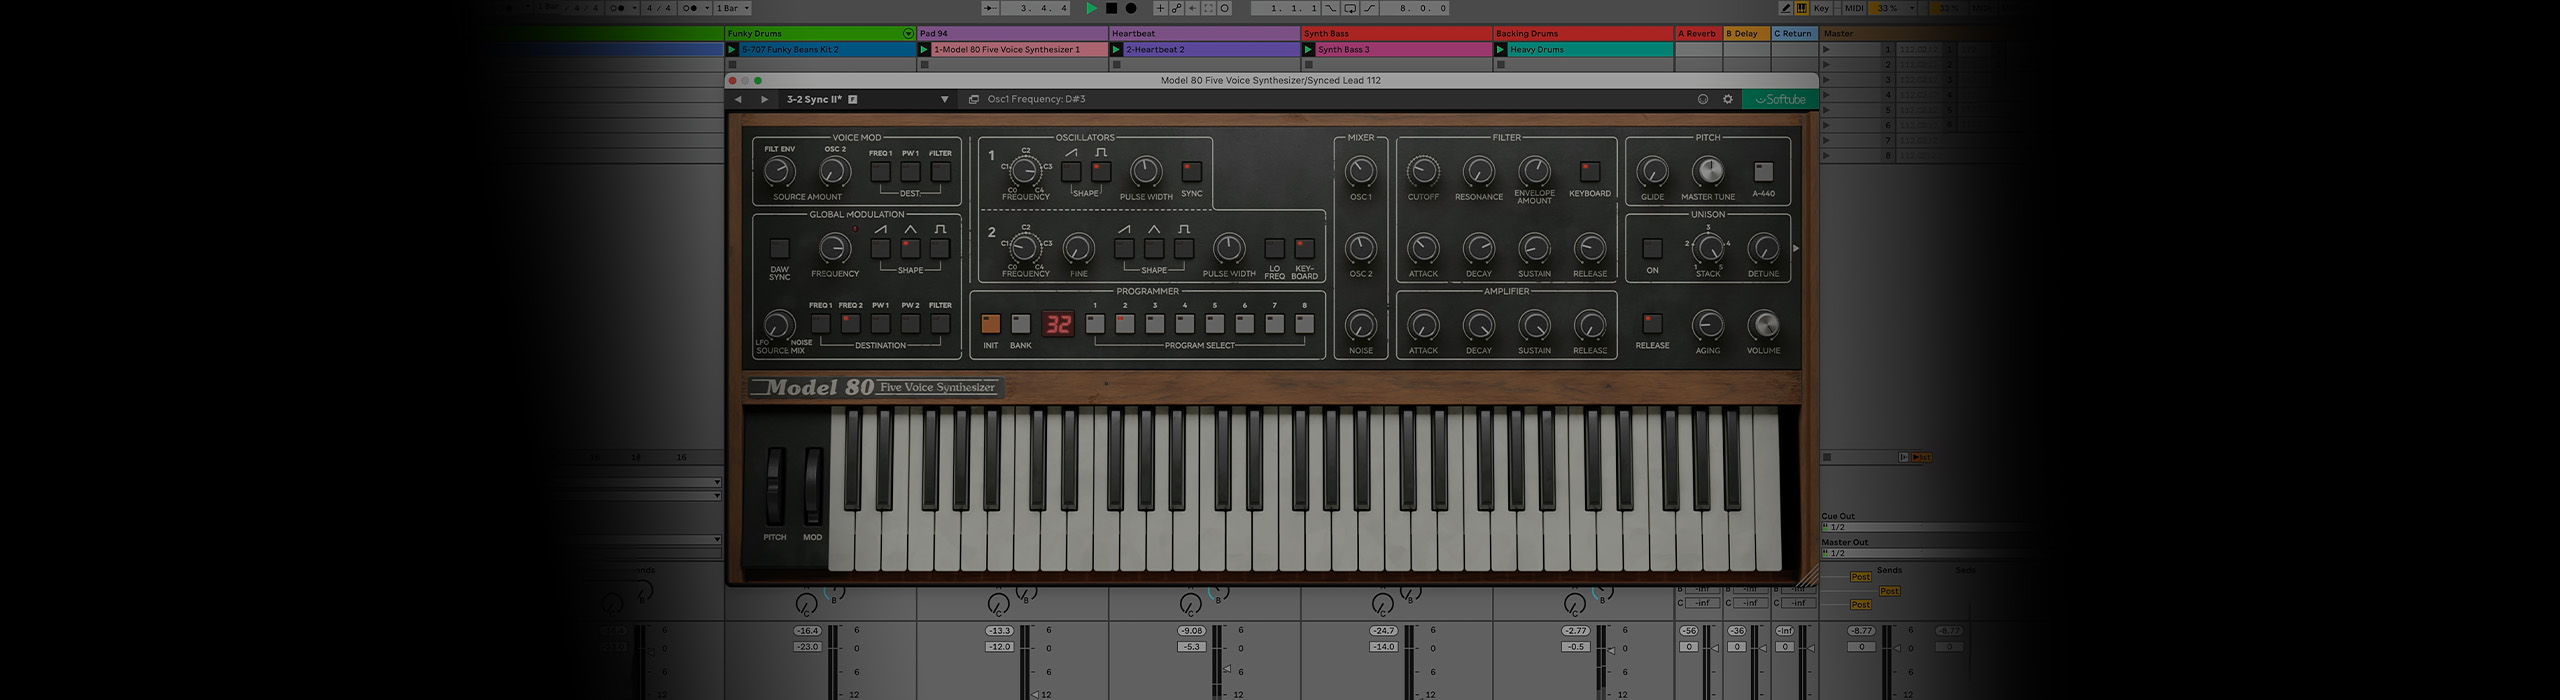
Task: Click the Softube logo button
Action: click(x=1780, y=100)
